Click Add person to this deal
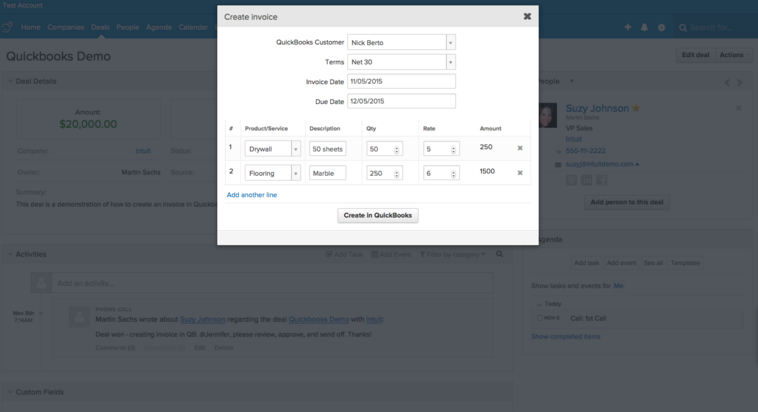Screen dimensions: 758x412 coord(627,202)
